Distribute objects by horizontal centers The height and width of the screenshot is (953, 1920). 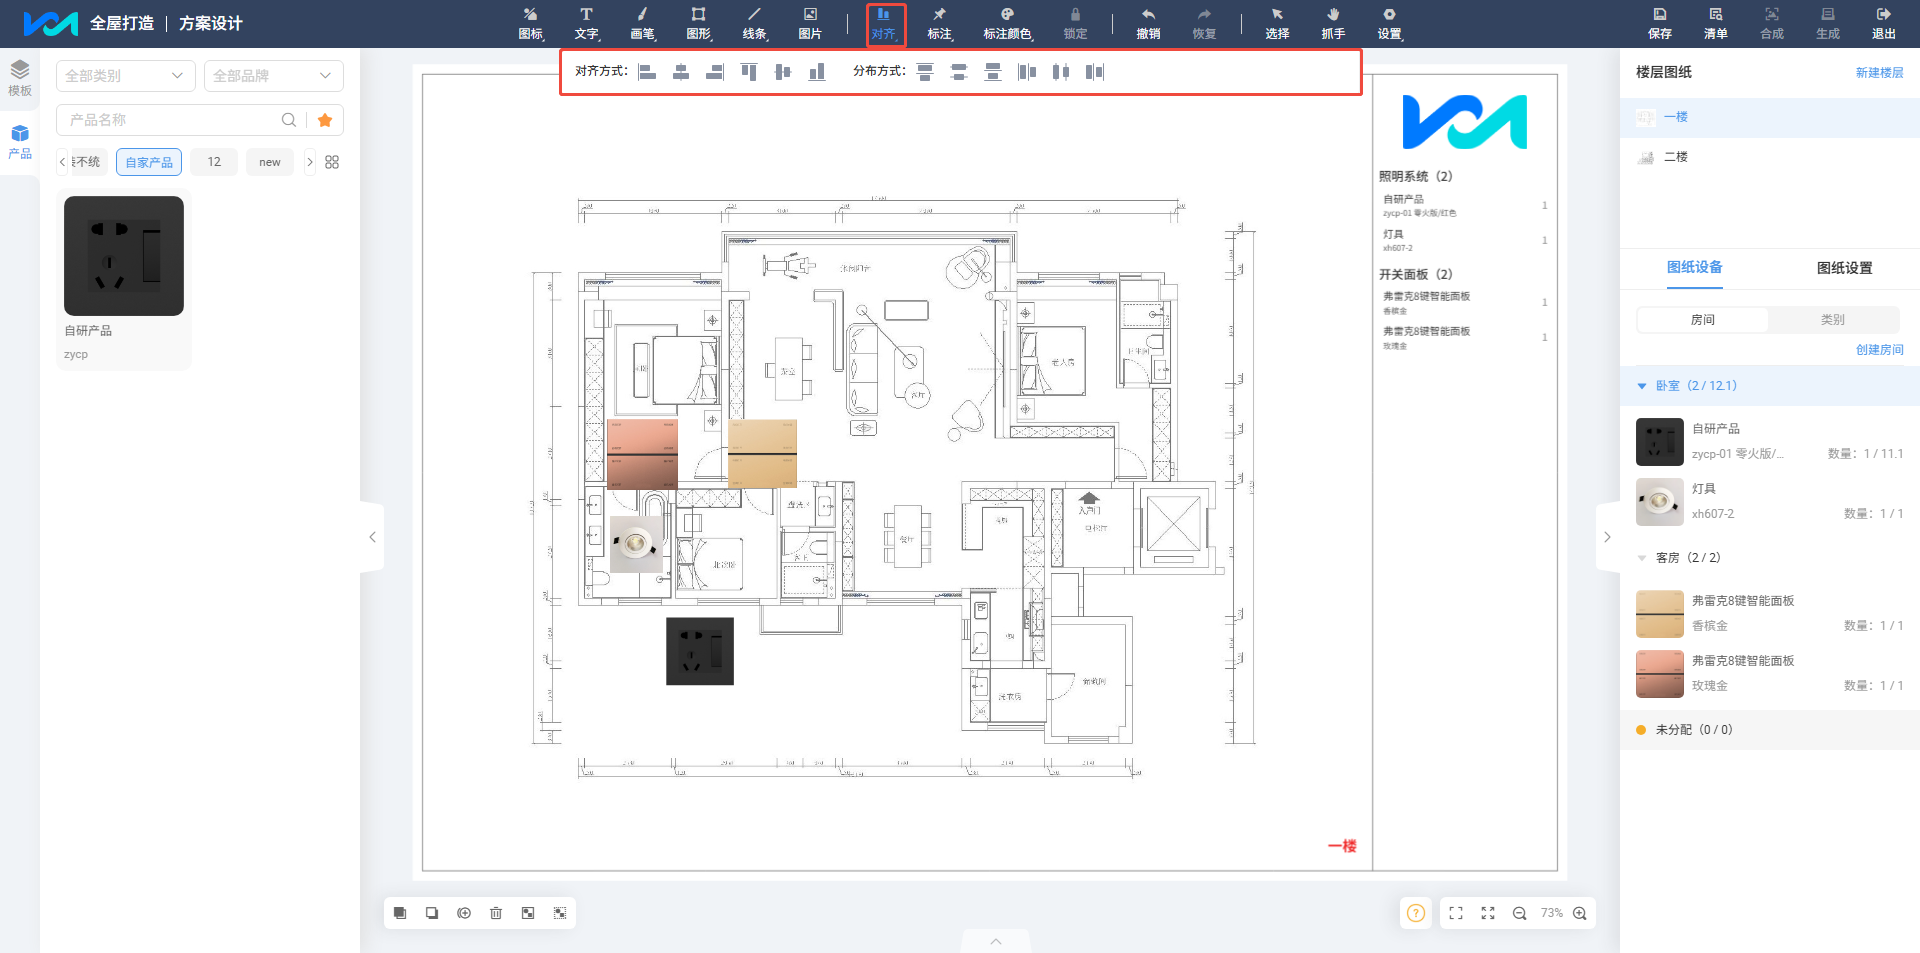[1061, 72]
